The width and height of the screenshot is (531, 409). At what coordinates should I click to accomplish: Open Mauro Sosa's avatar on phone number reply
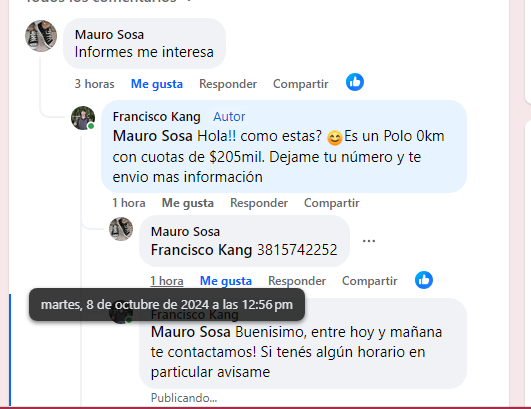[121, 229]
